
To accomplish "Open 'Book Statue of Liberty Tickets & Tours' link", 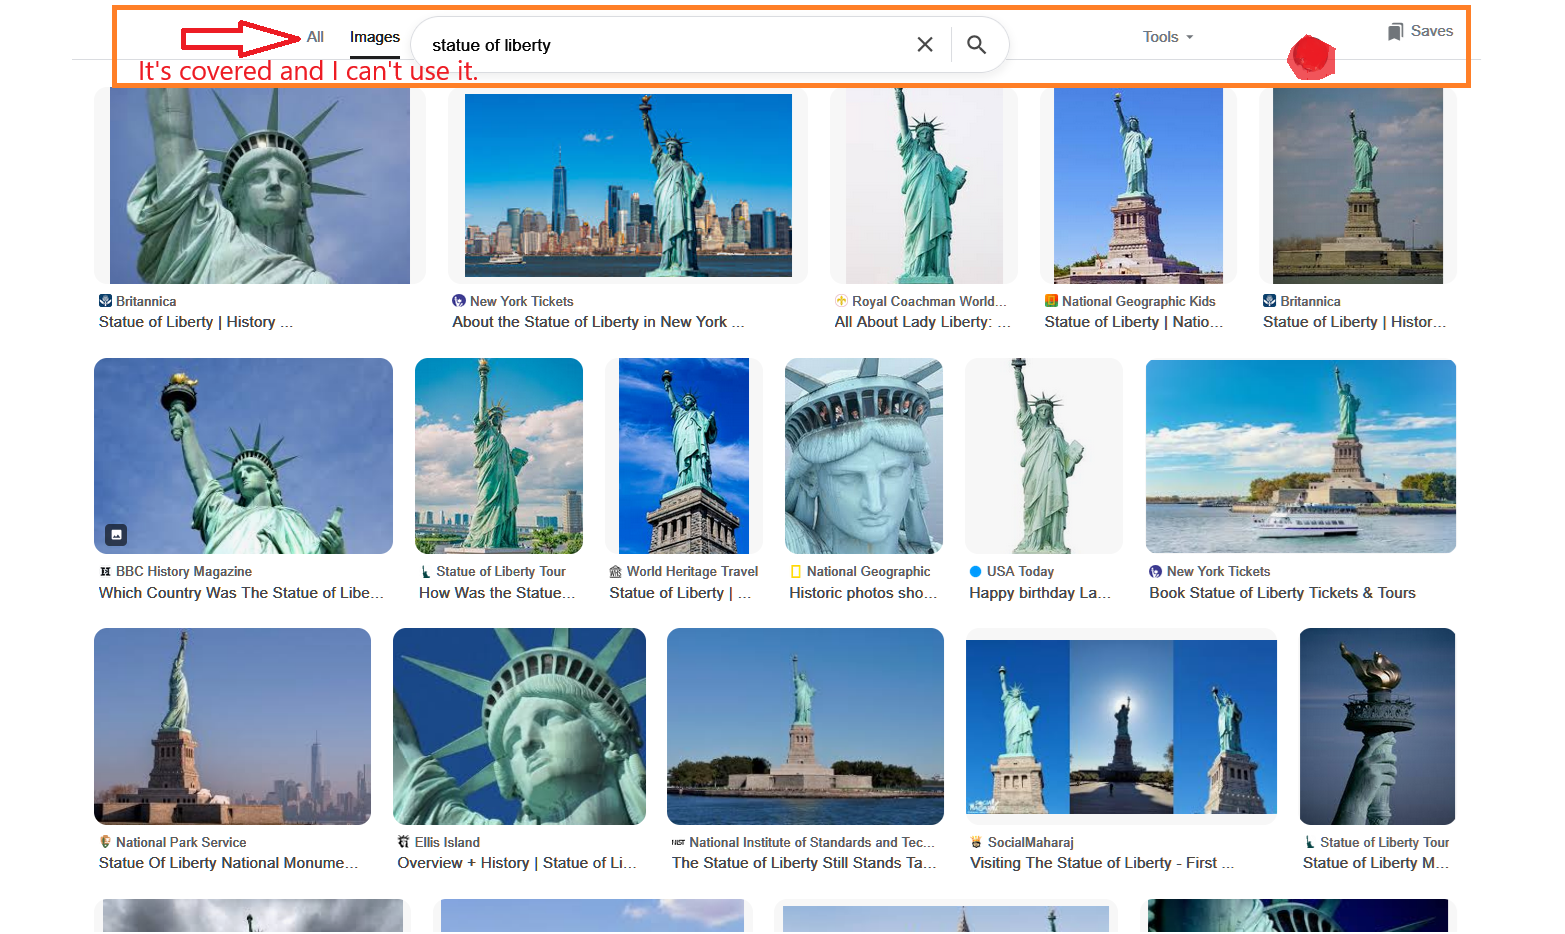I will [1282, 593].
